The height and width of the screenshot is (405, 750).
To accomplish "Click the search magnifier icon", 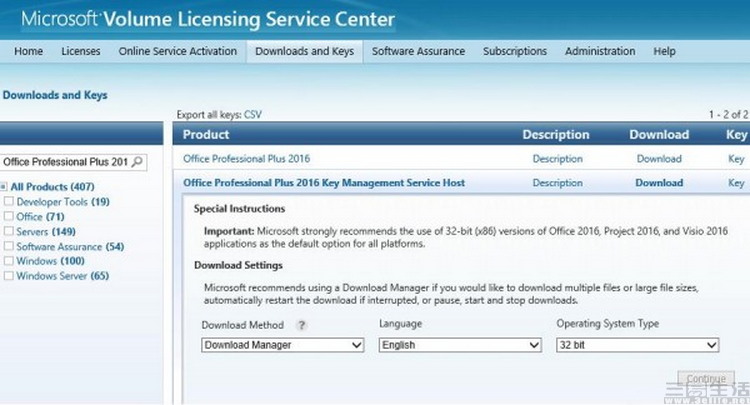I will pos(137,162).
